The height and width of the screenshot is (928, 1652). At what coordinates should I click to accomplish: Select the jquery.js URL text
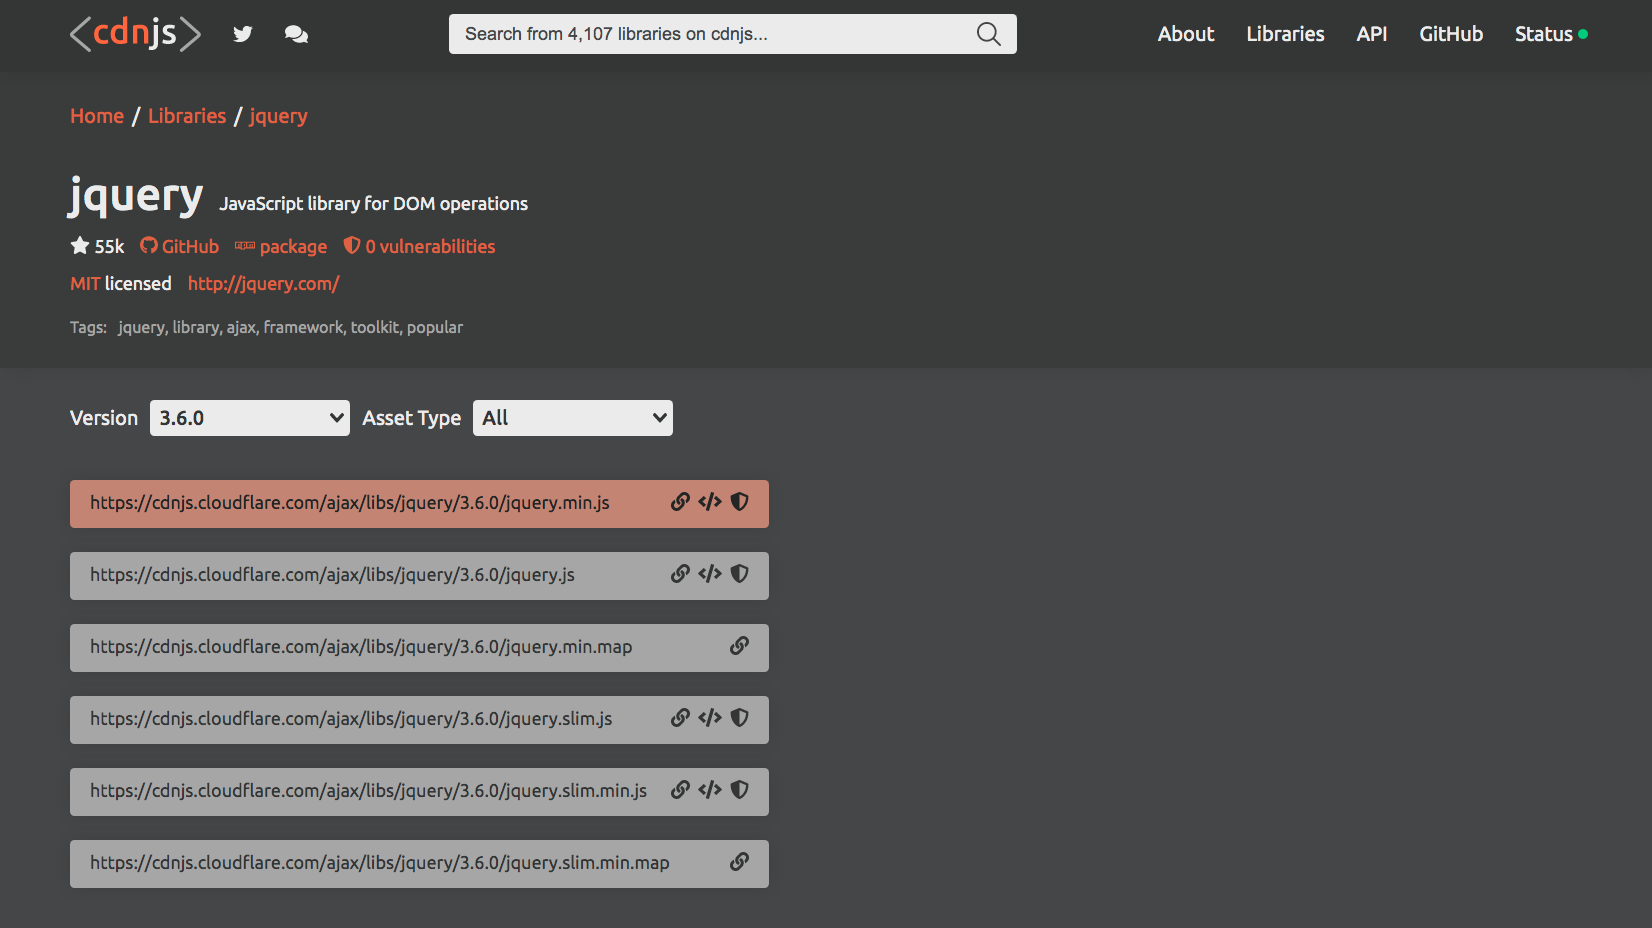pyautogui.click(x=332, y=575)
